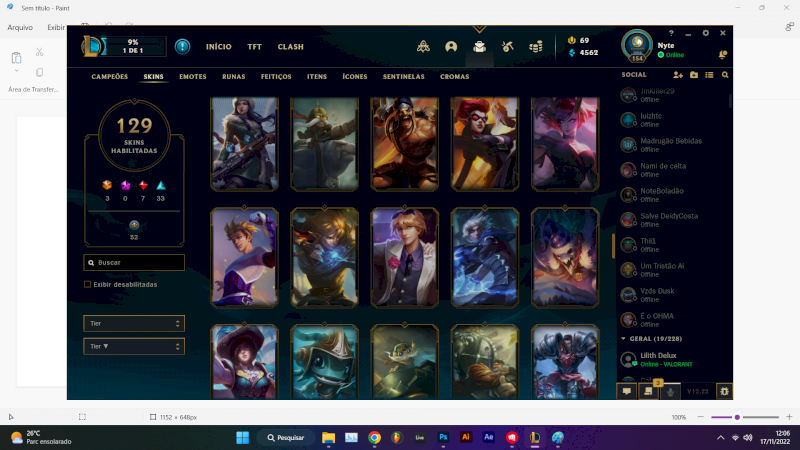Open the Windows Start button on taskbar
Image resolution: width=800 pixels, height=450 pixels.
(x=242, y=437)
